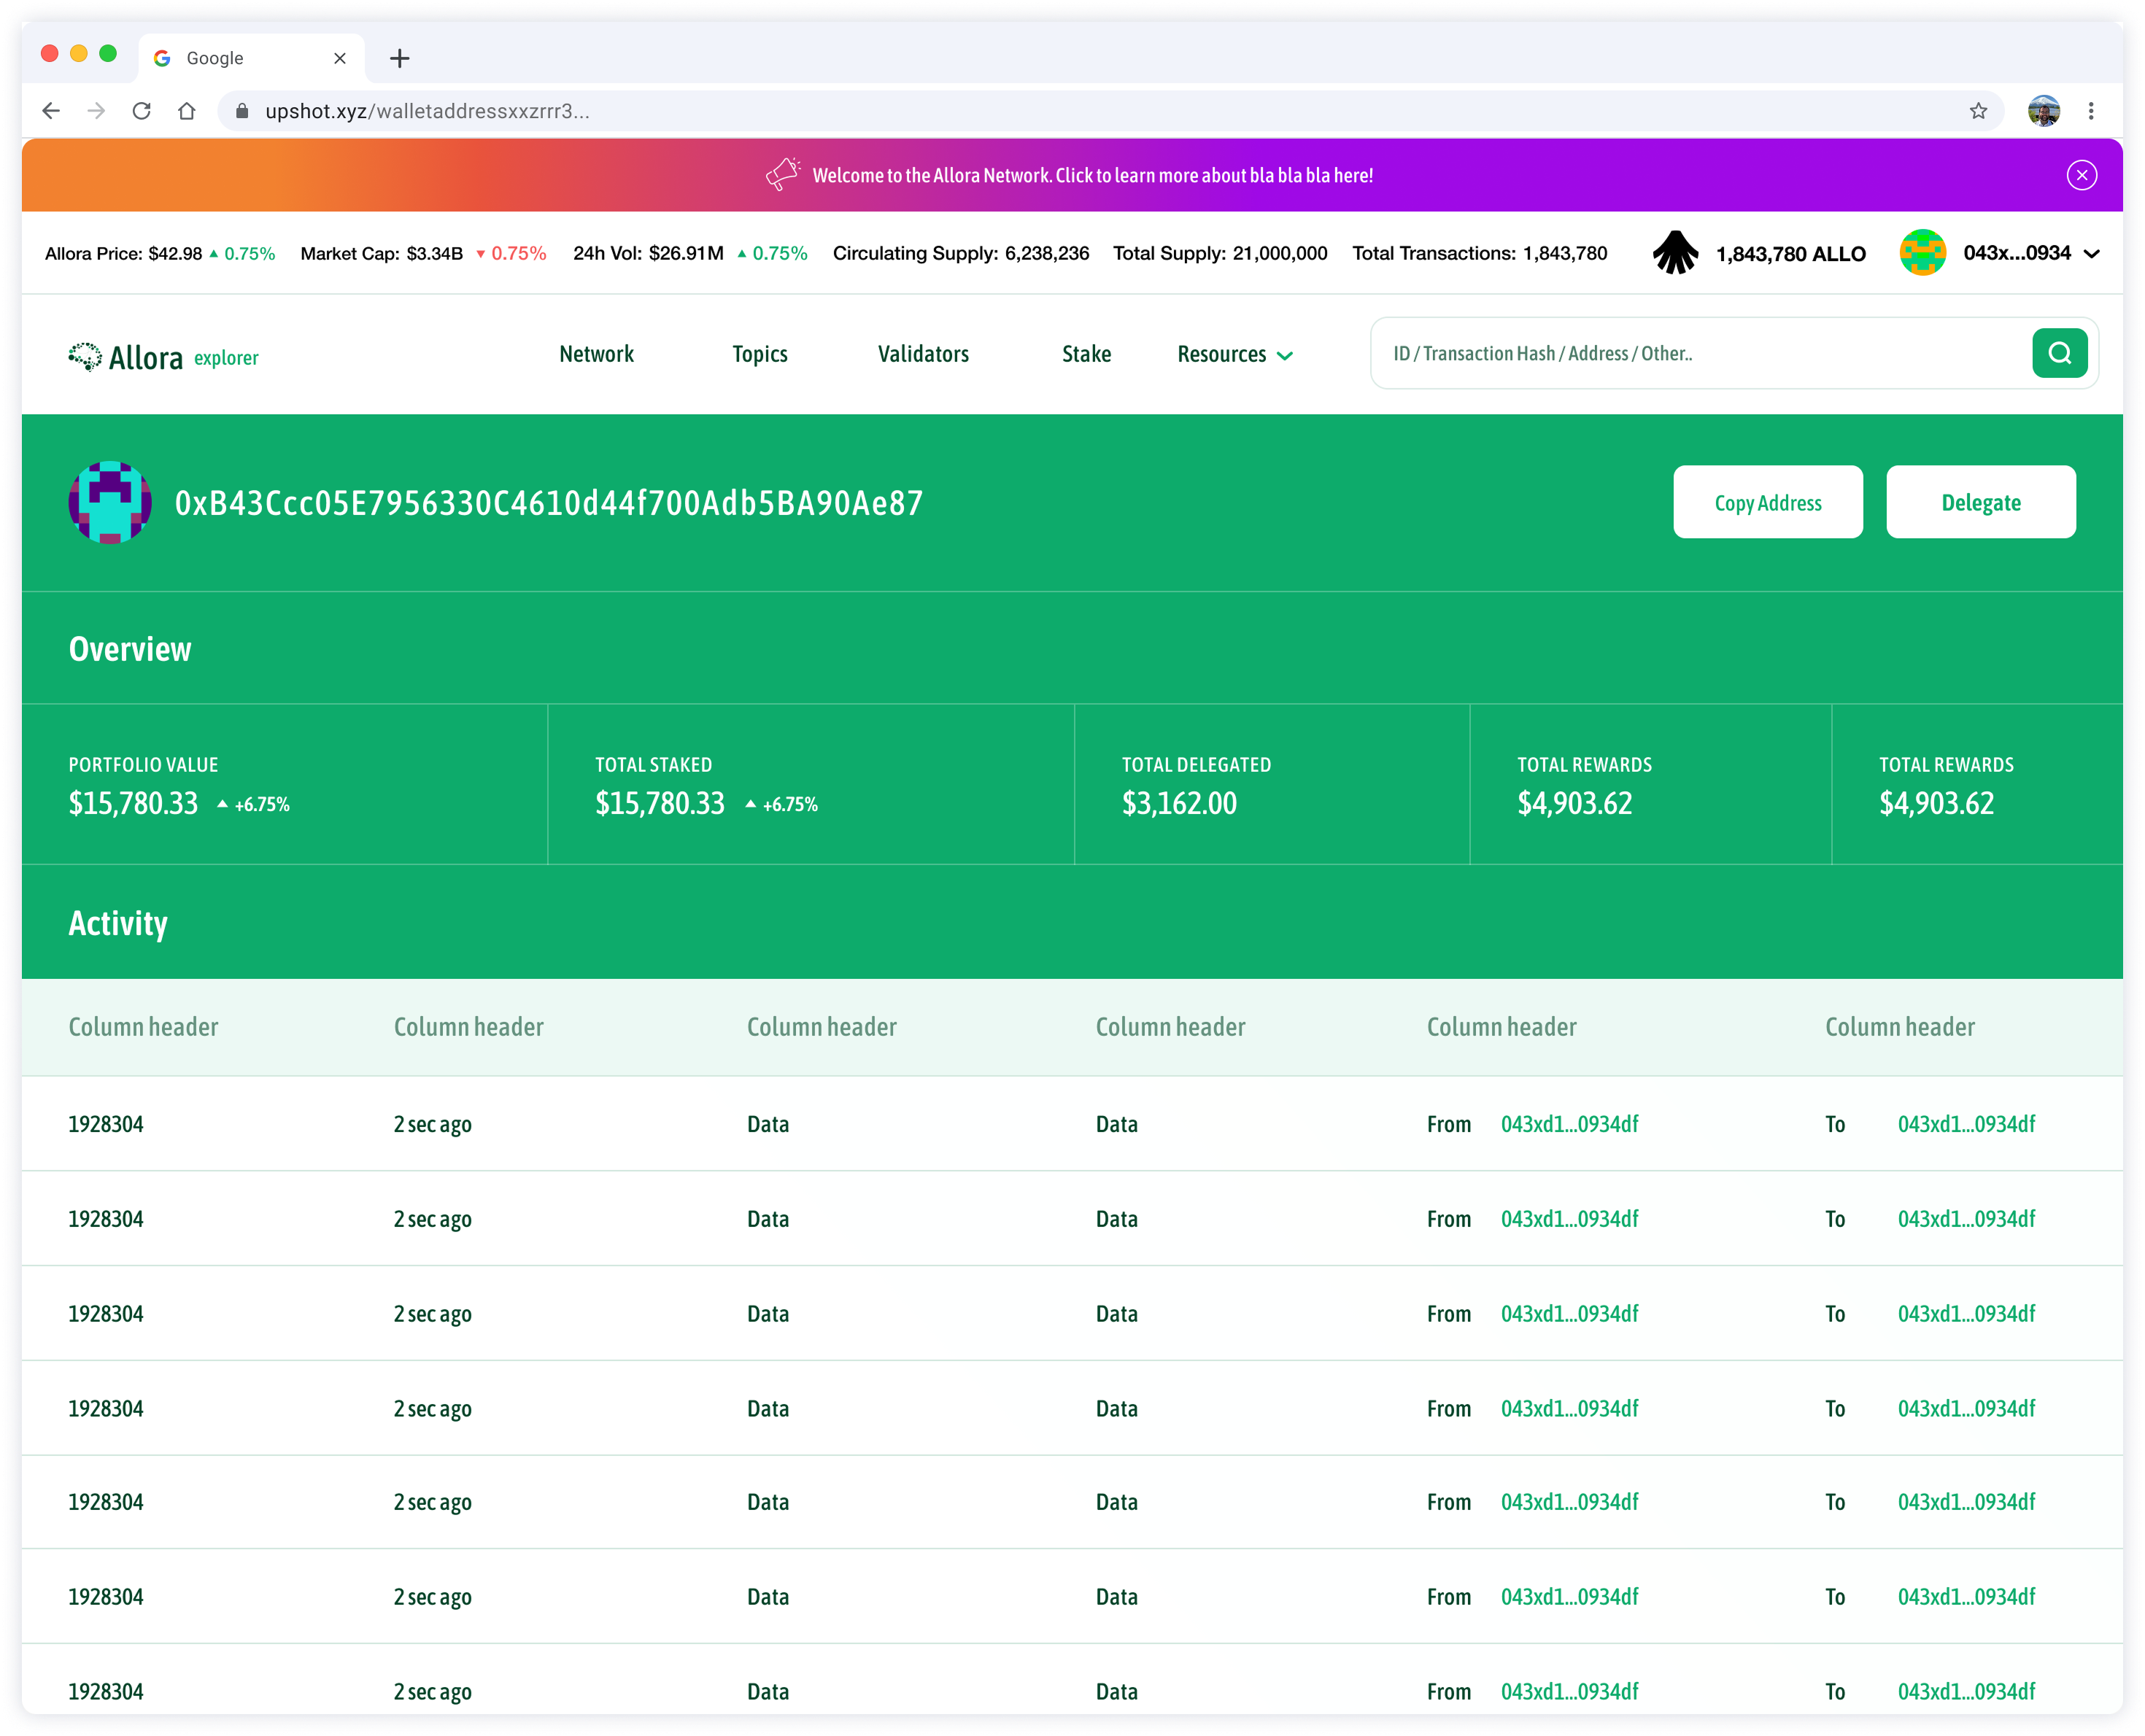This screenshot has width=2145, height=1736.
Task: Open the browser three-dot menu
Action: 2091,111
